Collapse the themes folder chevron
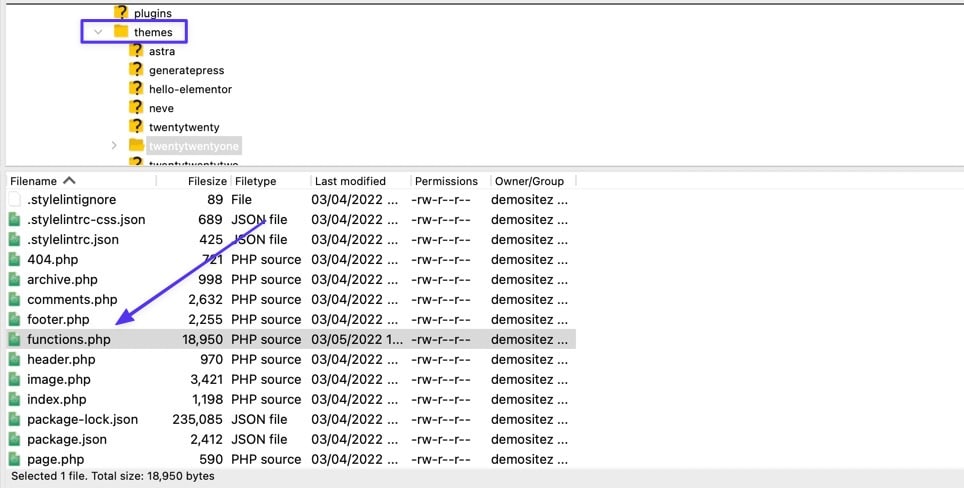 (x=98, y=32)
